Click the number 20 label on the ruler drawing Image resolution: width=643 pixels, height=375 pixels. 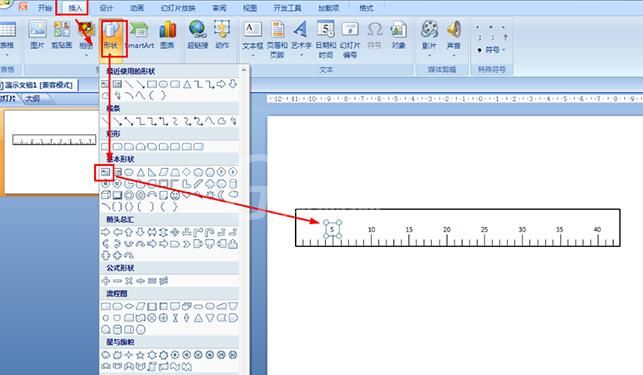(x=447, y=229)
